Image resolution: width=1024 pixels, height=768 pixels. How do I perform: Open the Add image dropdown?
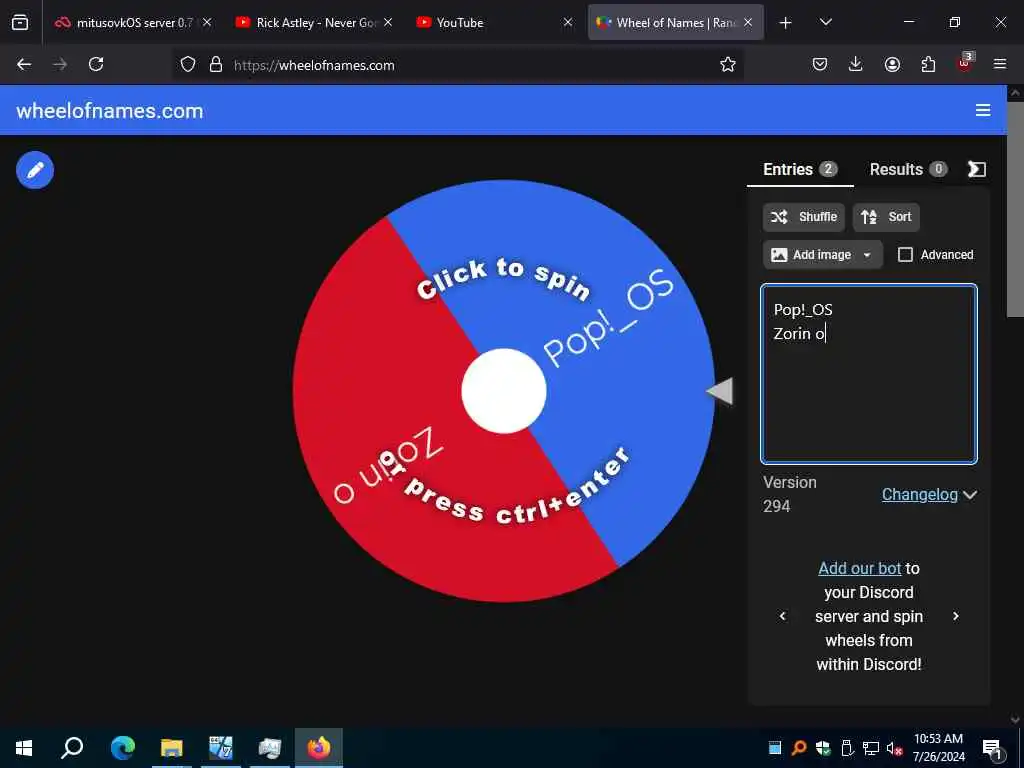(x=822, y=255)
